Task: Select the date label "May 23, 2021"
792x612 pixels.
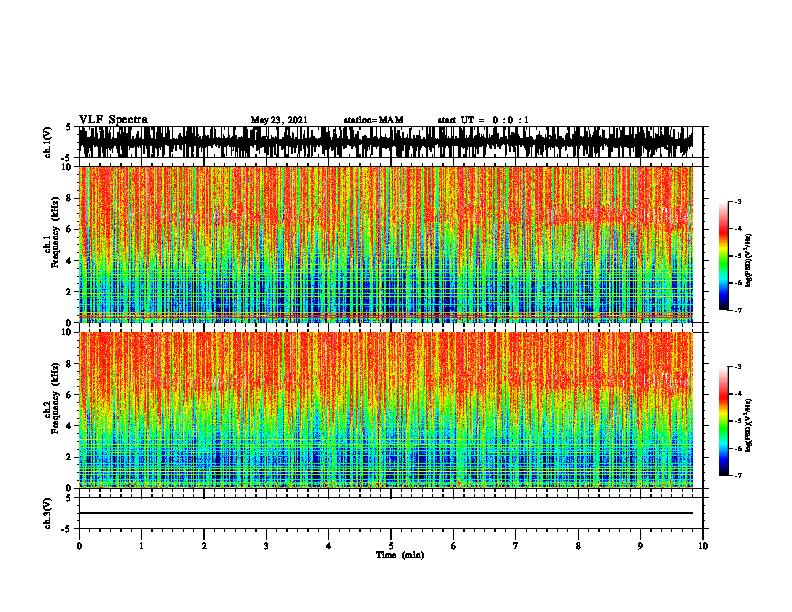Action: 279,120
